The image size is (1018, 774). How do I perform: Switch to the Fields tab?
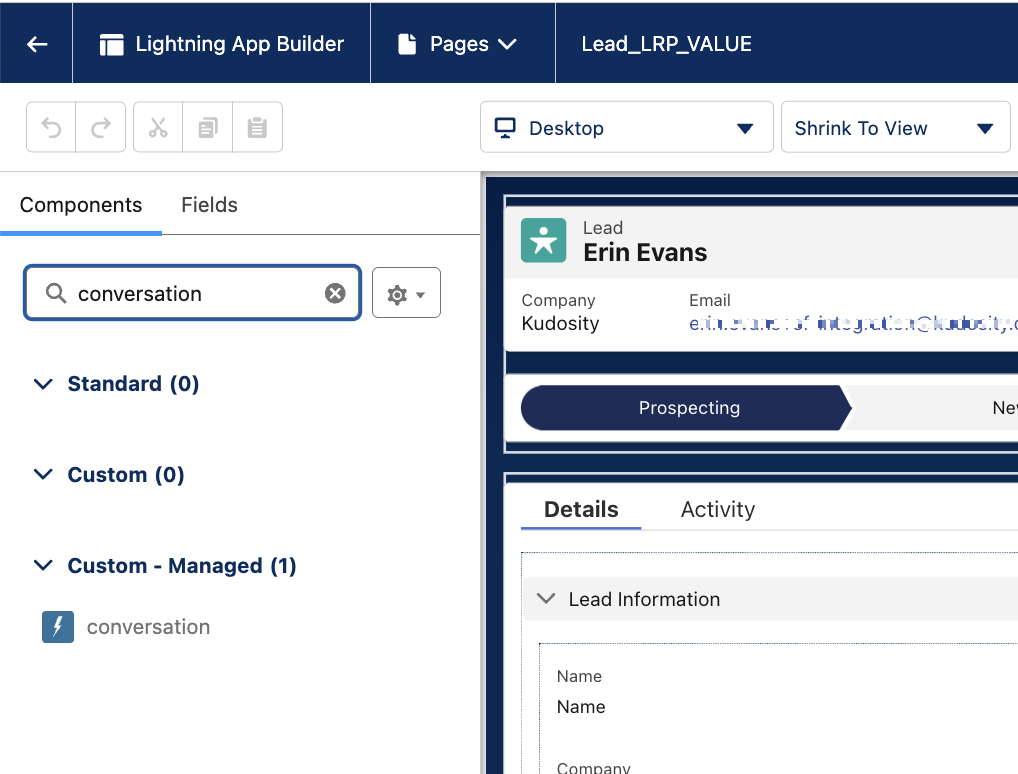coord(209,205)
